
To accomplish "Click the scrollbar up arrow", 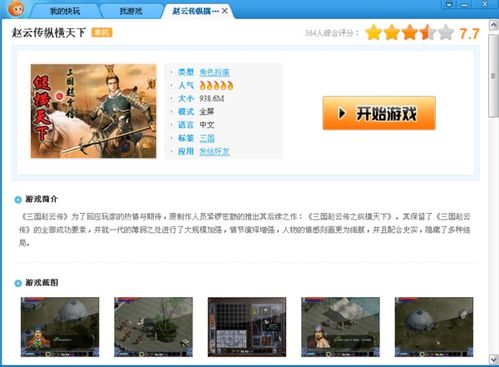I will (493, 25).
